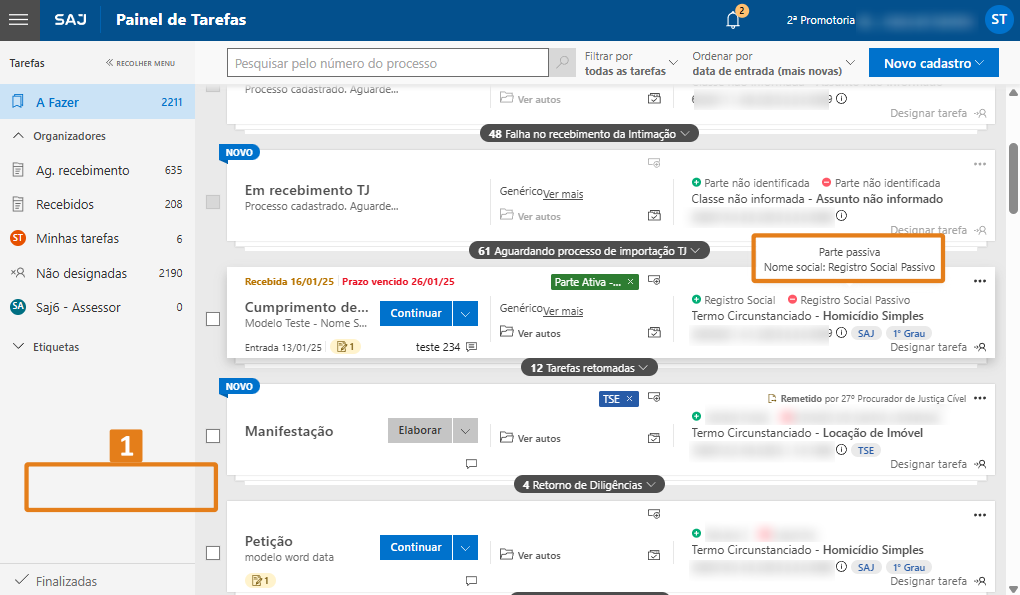Open the ellipsis options on the Manifestação card
The image size is (1020, 595).
click(x=978, y=397)
